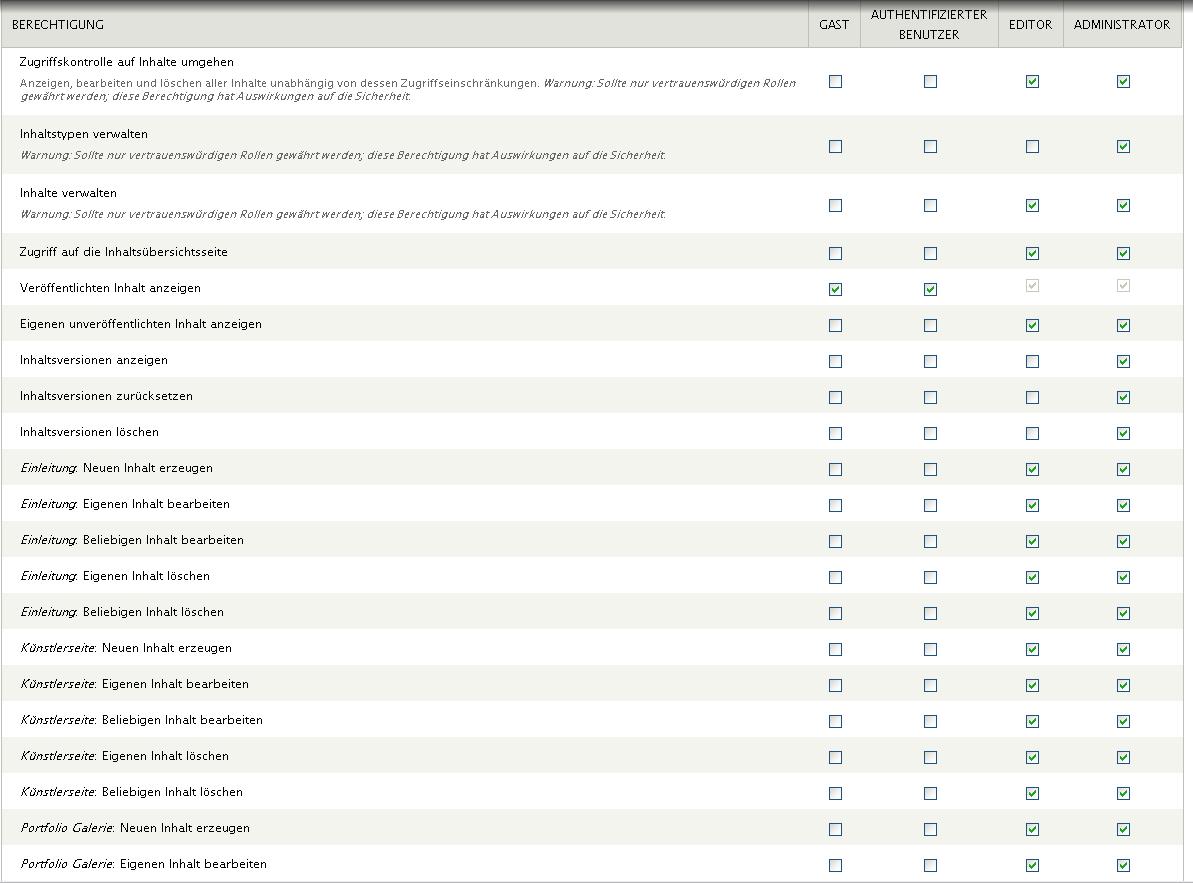Uncheck 'Künstlerseite: Beliebigen Inhalt löschen' for Administrator
This screenshot has height=884, width=1193.
point(1123,794)
